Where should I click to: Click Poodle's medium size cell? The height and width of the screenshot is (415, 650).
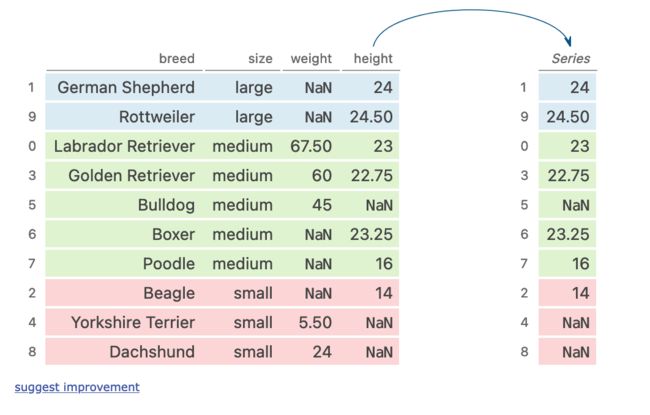243,264
